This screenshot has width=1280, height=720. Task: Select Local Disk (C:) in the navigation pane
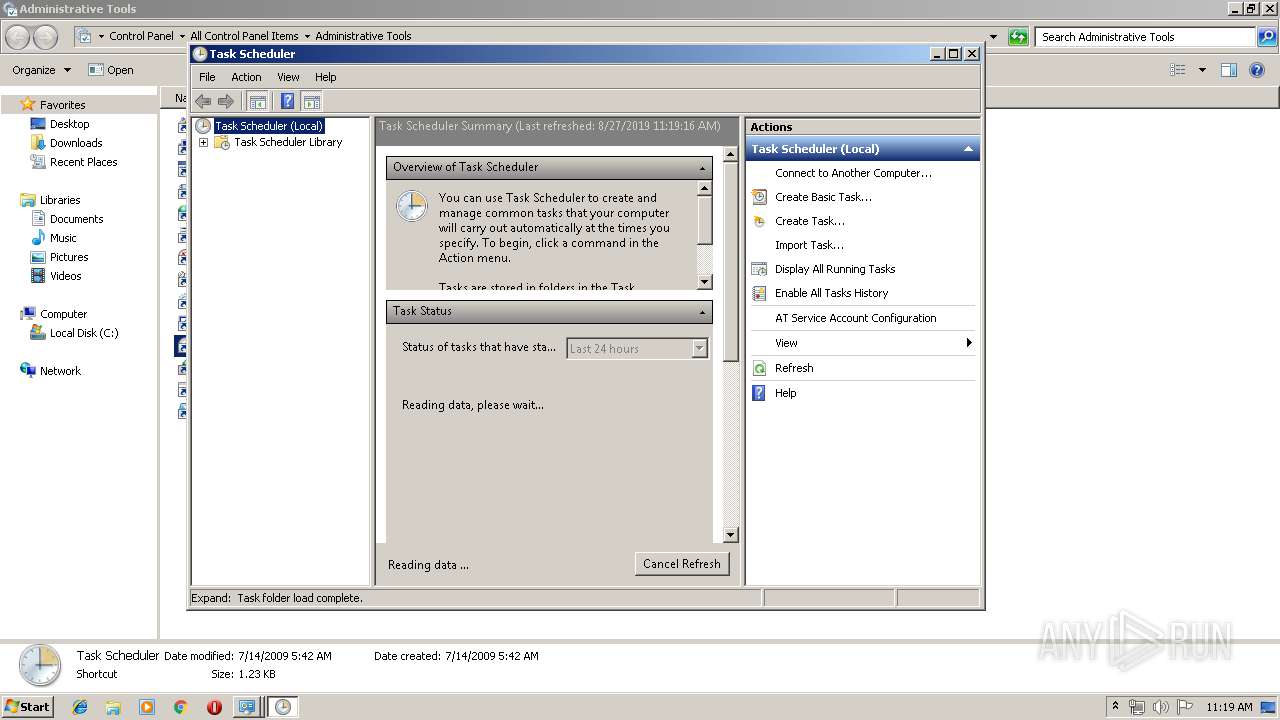(x=84, y=333)
